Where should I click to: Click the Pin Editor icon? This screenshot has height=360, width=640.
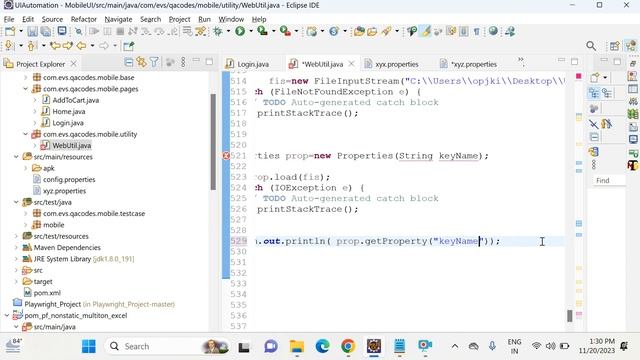click(129, 46)
